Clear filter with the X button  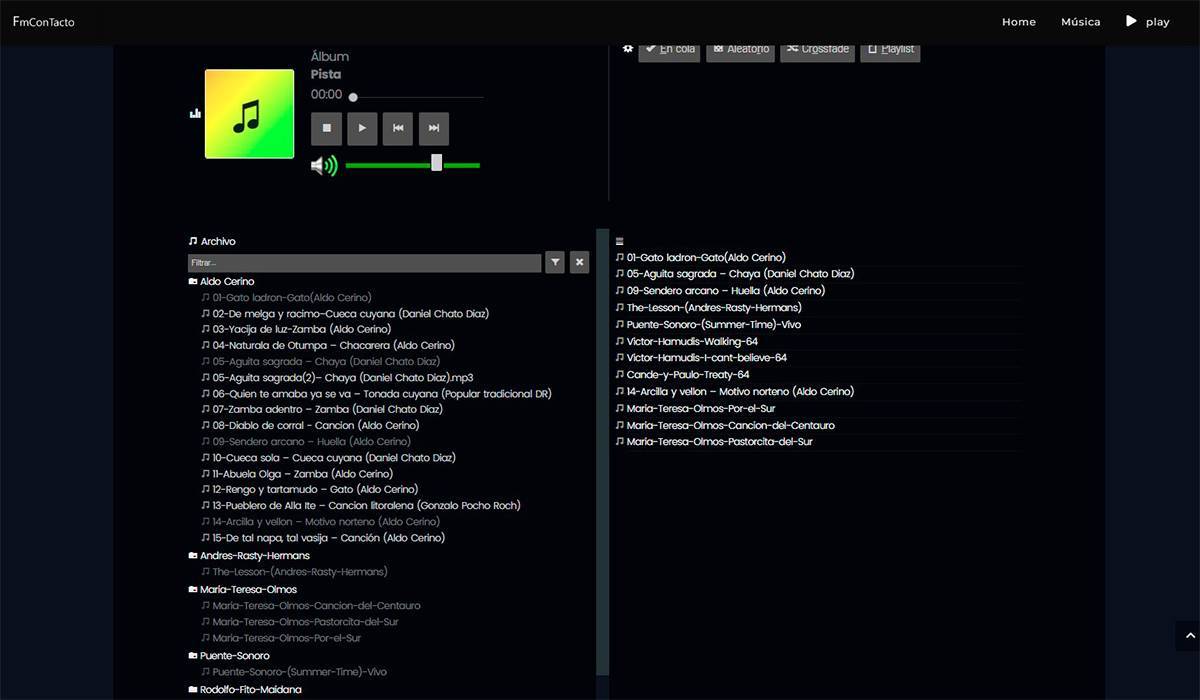pyautogui.click(x=579, y=263)
